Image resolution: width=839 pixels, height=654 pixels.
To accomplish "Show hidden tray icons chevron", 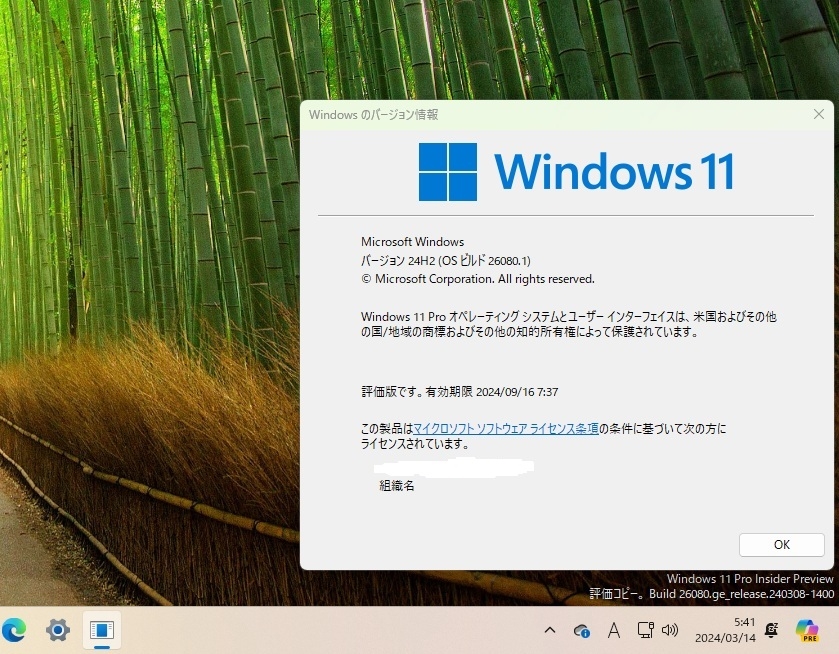I will coord(550,630).
